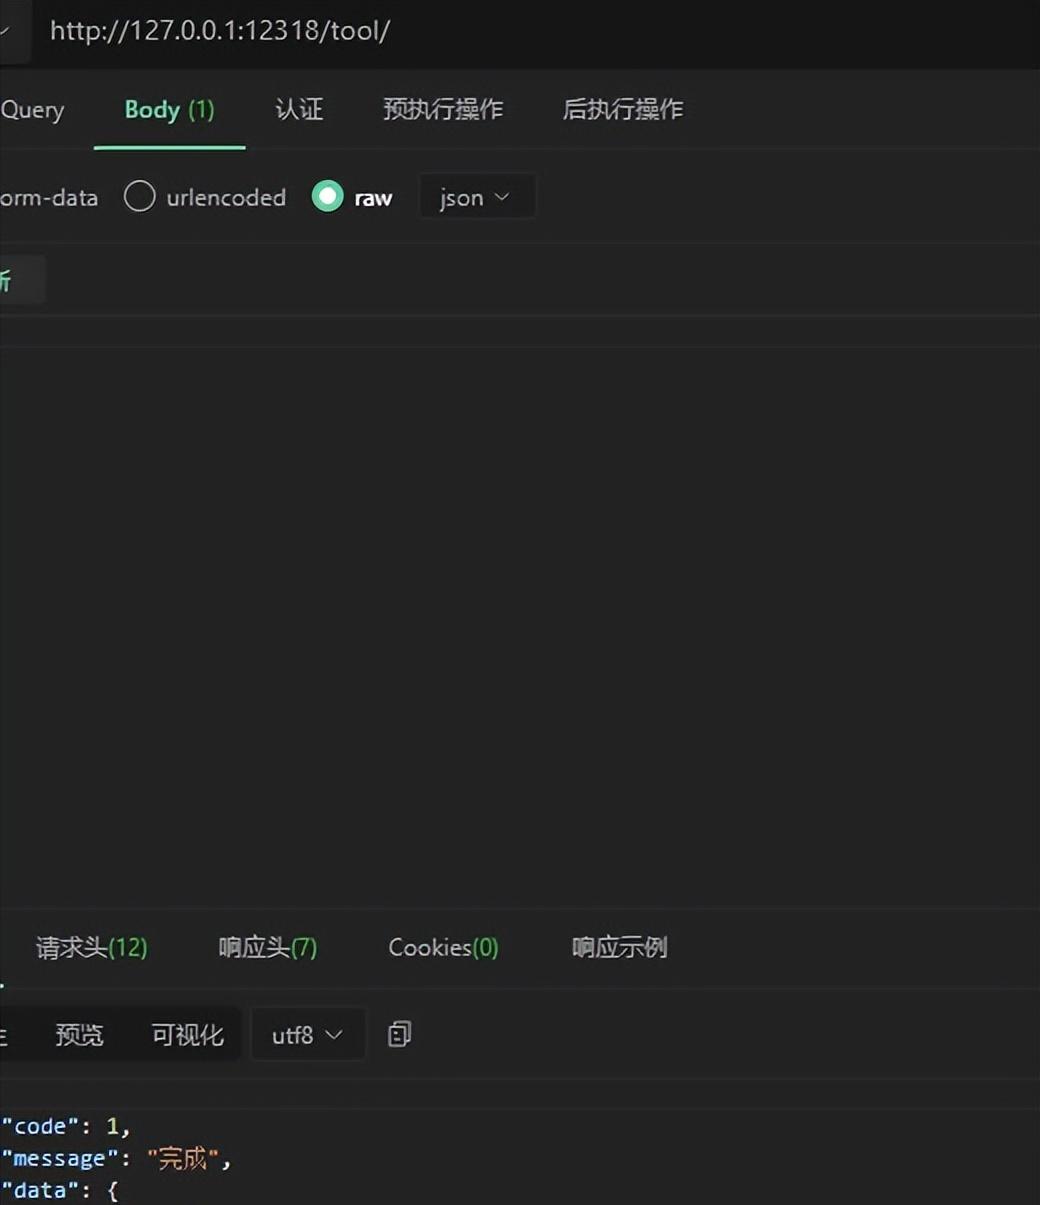
Task: Click the "code": 1 response line
Action: click(x=66, y=1126)
